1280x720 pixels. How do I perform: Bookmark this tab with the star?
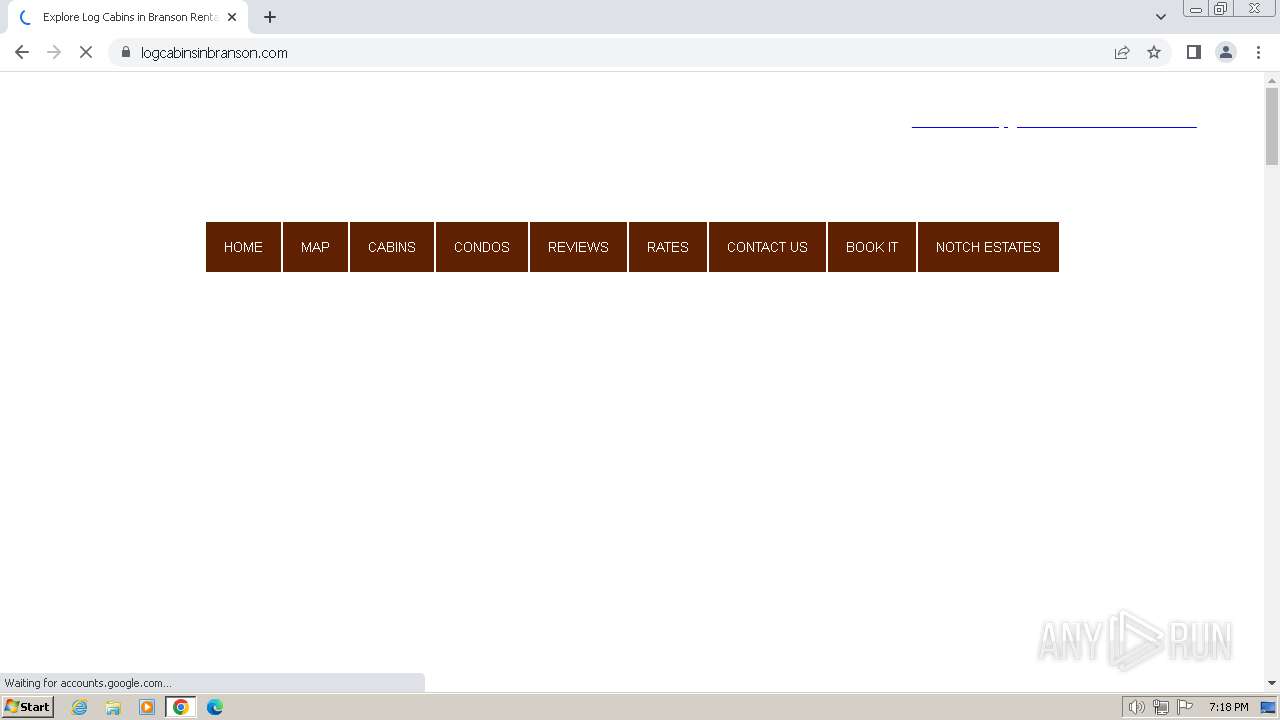[x=1154, y=52]
